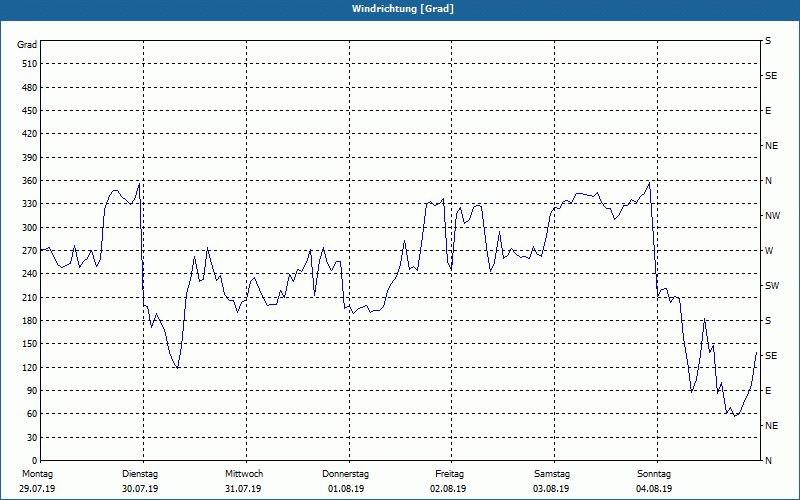The width and height of the screenshot is (800, 500).
Task: Click the 390 y-axis value
Action: pyautogui.click(x=30, y=158)
